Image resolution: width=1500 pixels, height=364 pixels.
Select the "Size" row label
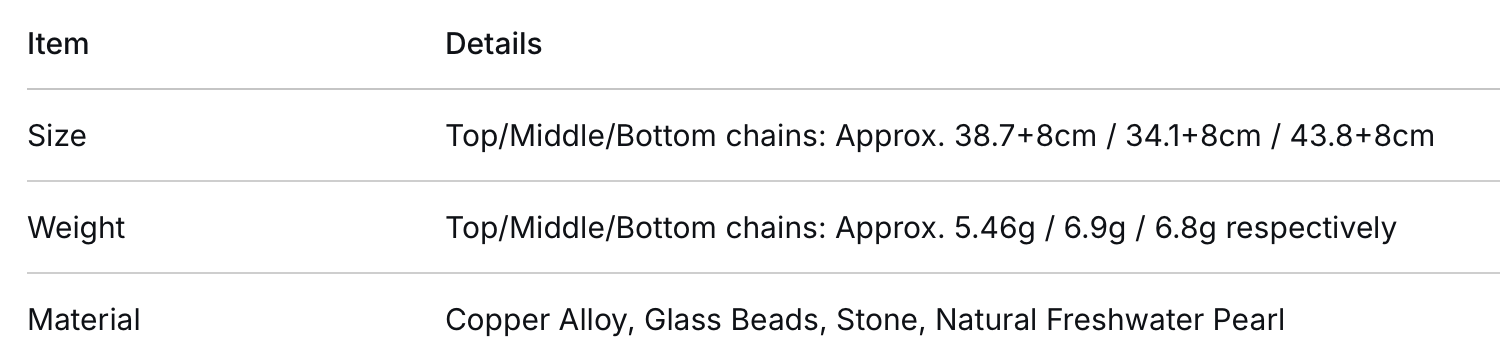(x=57, y=135)
